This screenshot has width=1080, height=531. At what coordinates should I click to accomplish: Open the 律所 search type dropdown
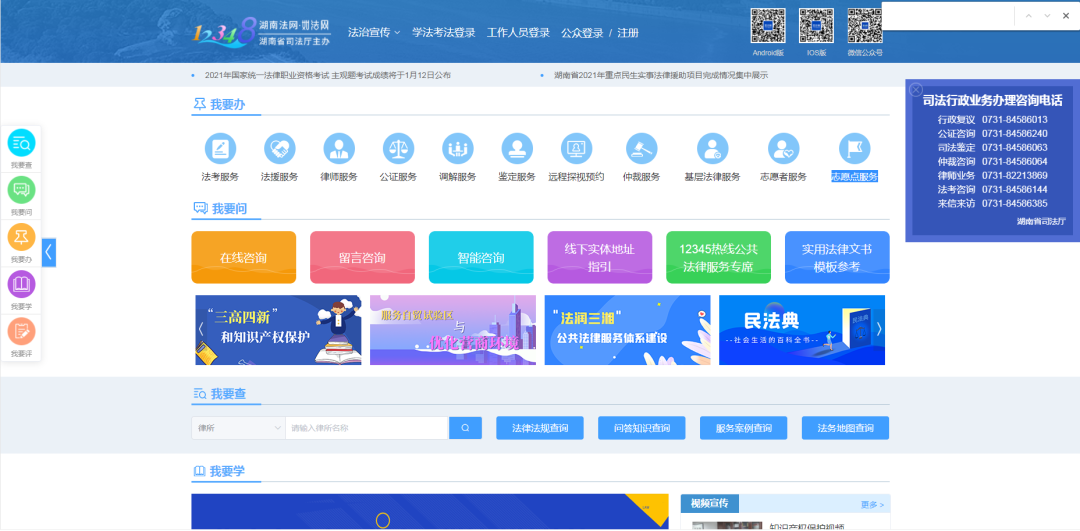coord(238,428)
